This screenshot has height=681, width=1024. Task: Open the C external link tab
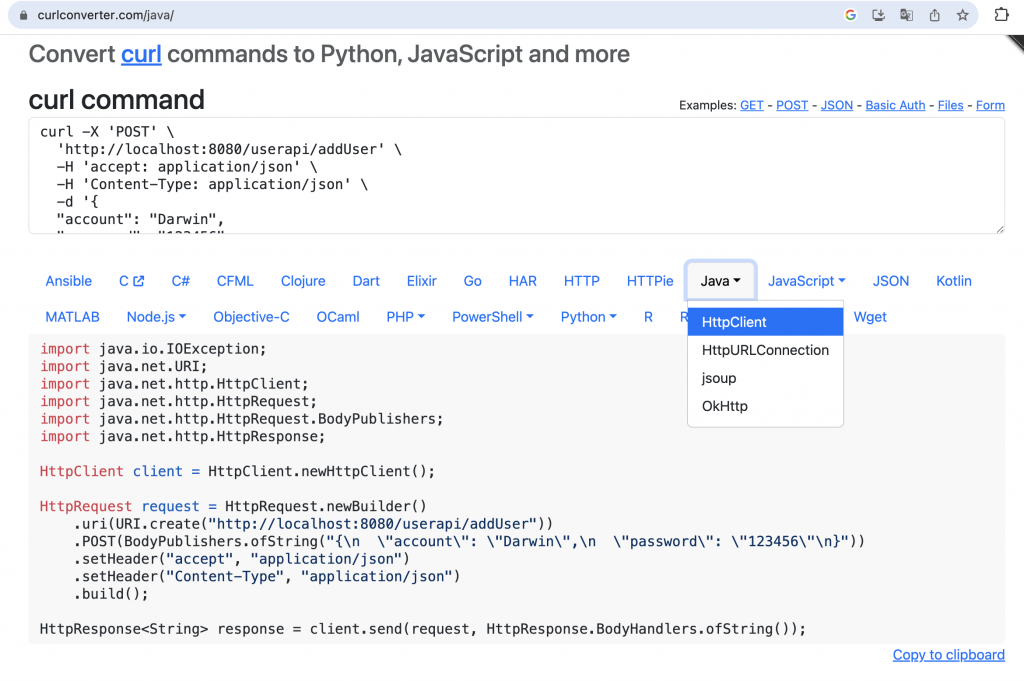click(x=131, y=281)
